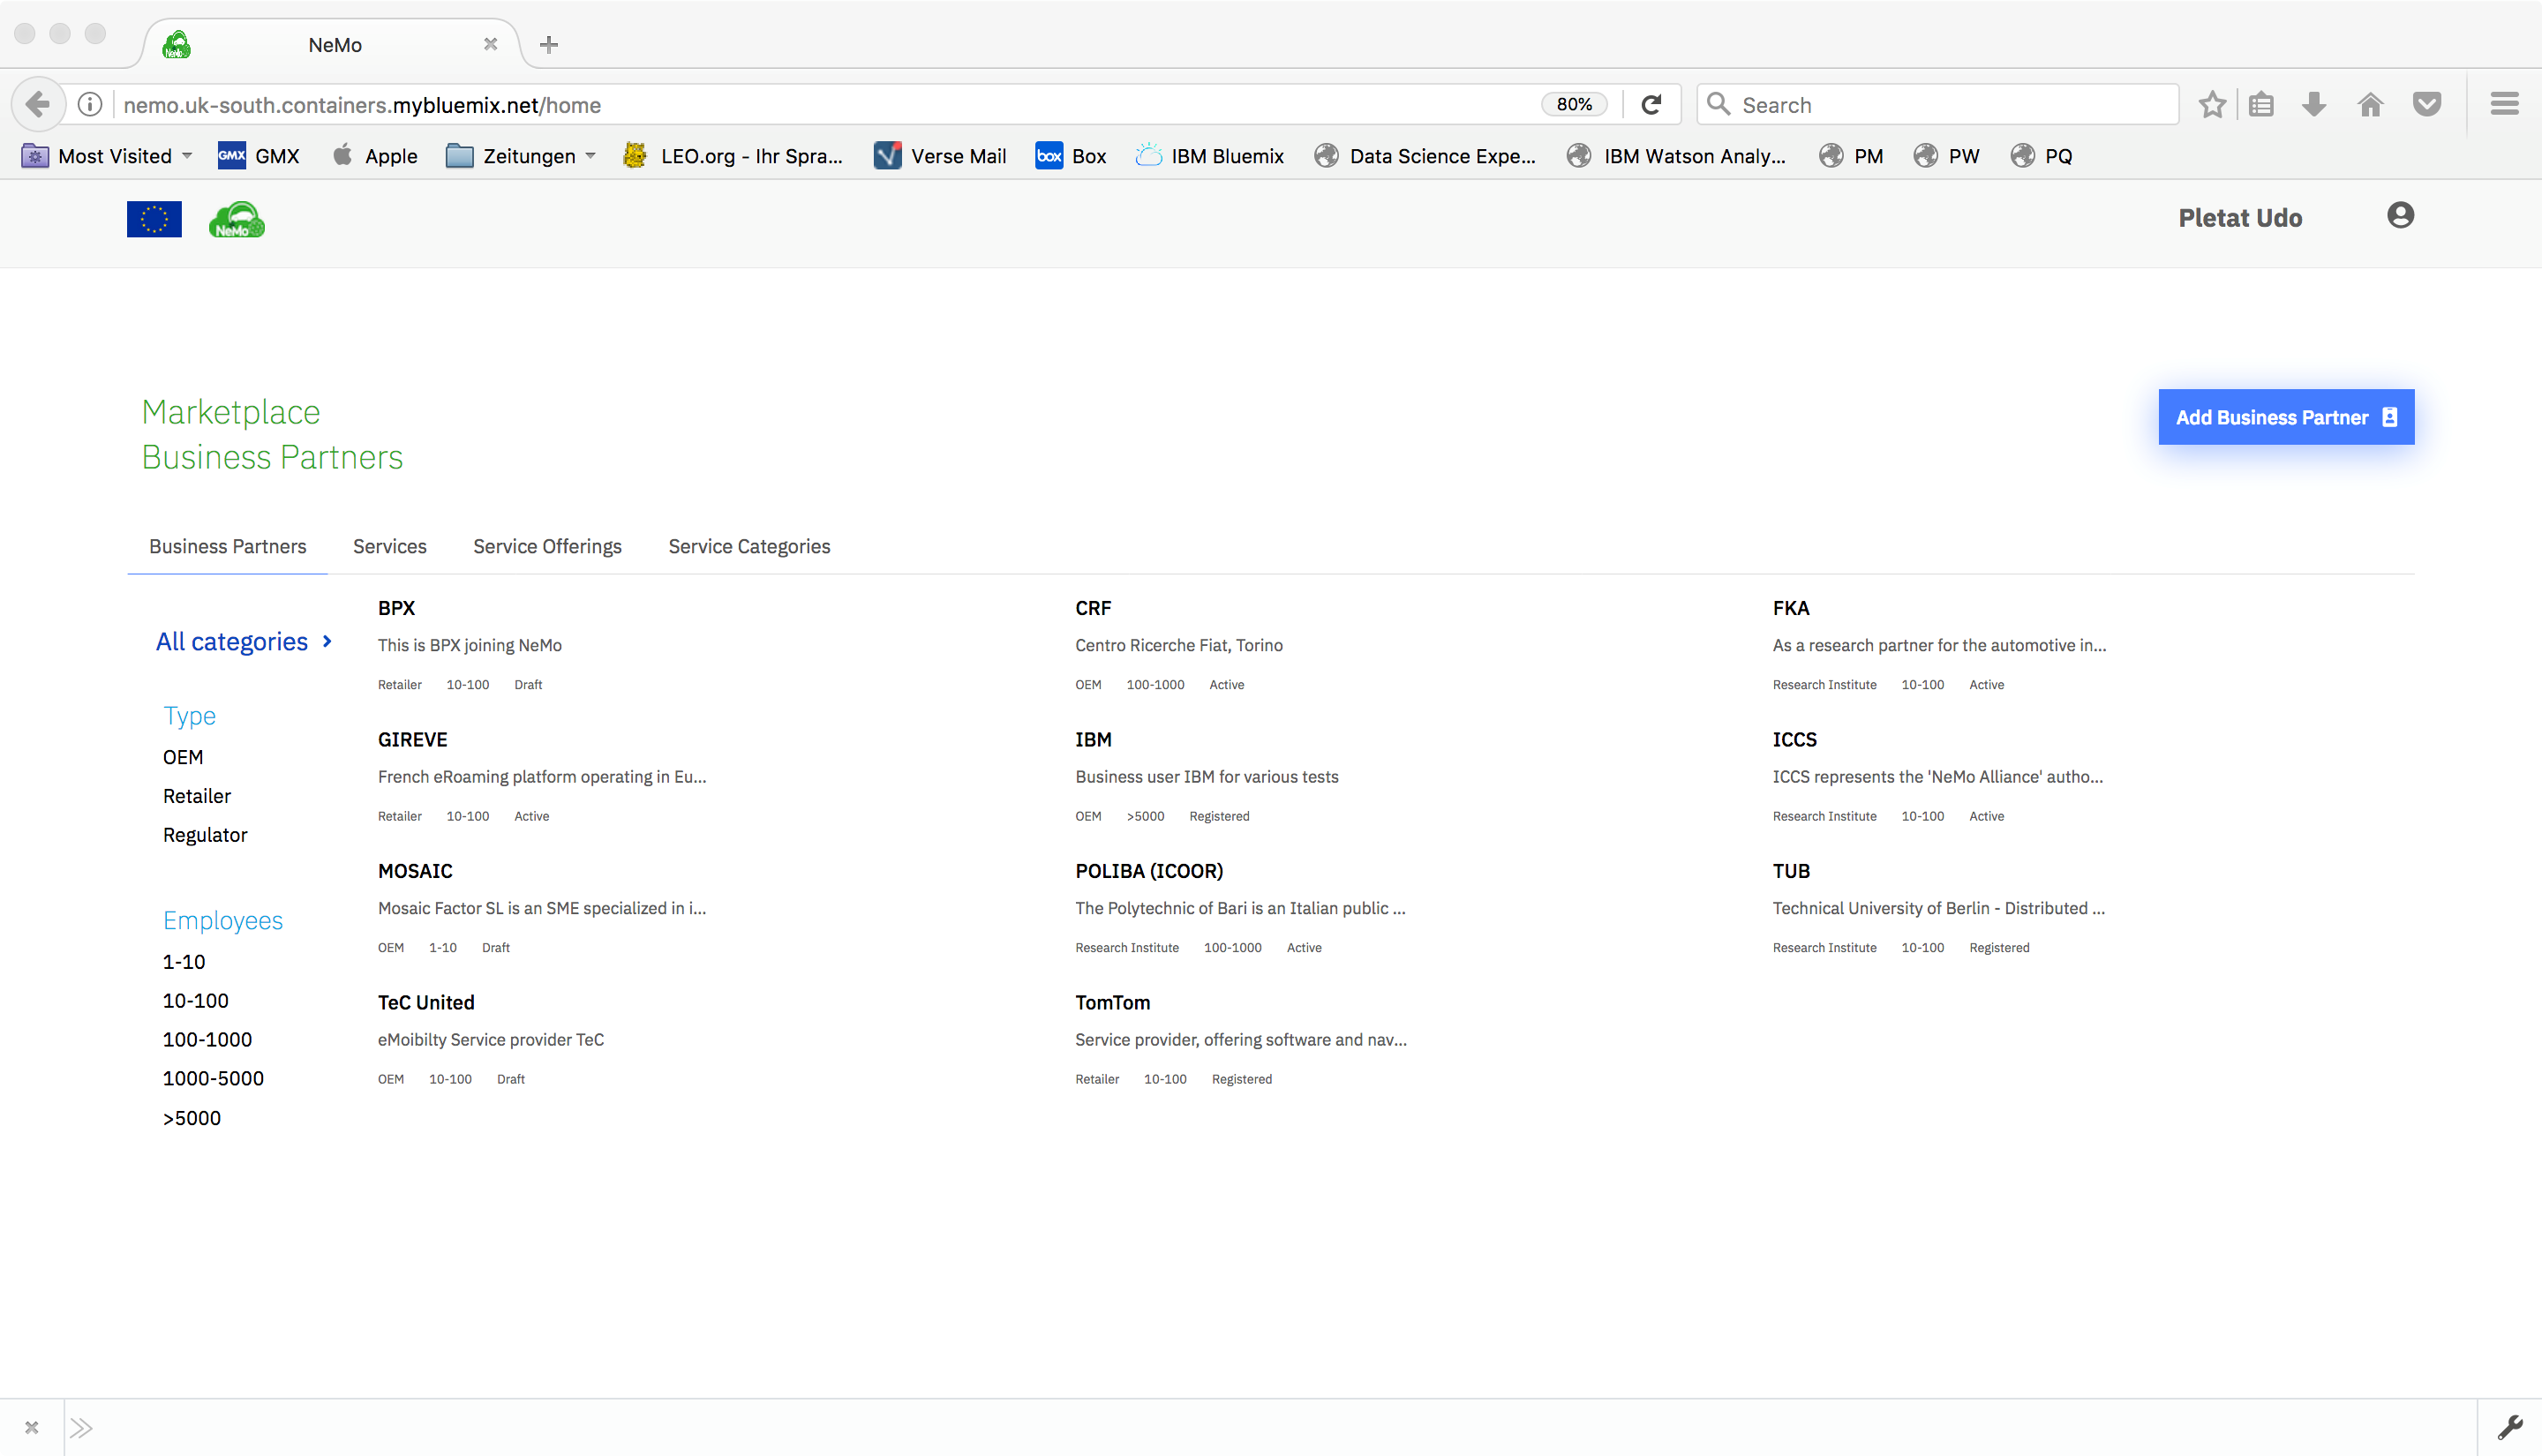Click the user account profile icon
This screenshot has height=1456, width=2542.
[2400, 215]
